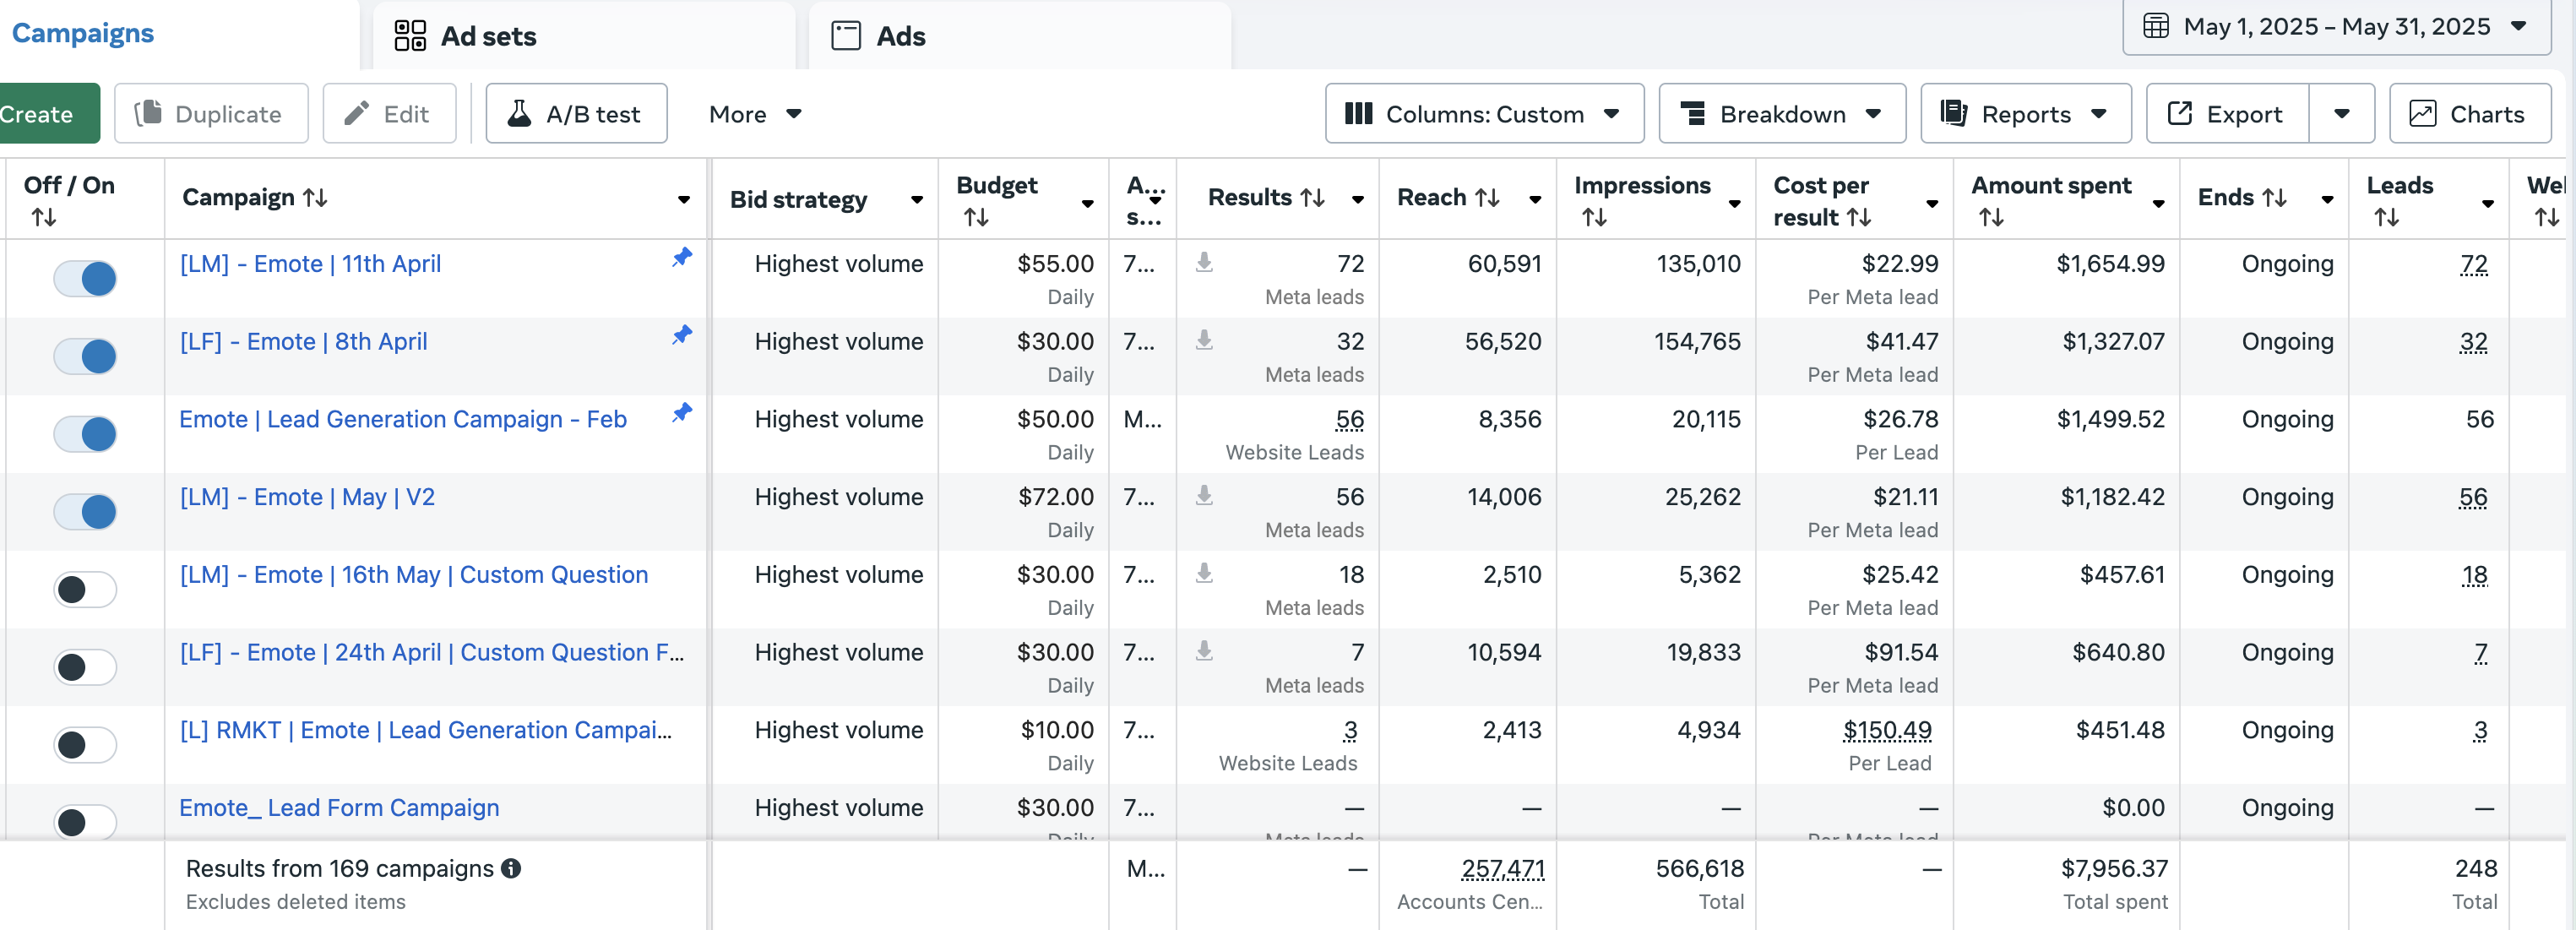Click the calendar icon in the date range picker

(x=2156, y=27)
